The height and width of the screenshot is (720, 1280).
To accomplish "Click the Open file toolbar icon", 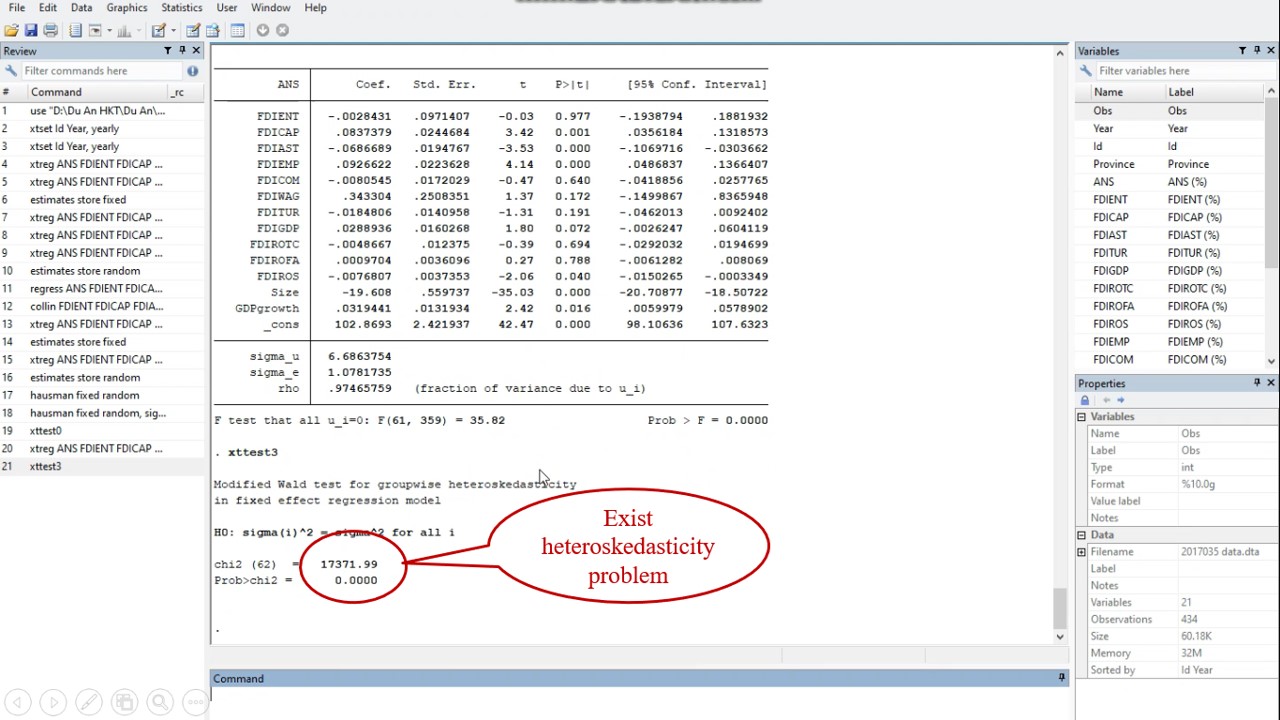I will tap(11, 31).
